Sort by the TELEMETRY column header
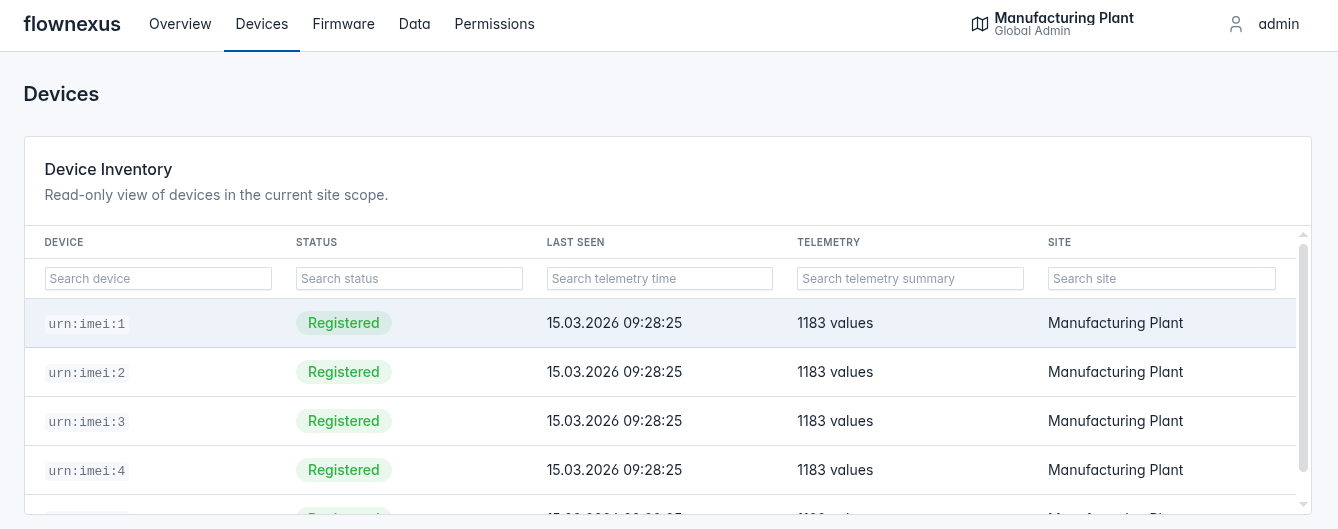Viewport: 1338px width, 529px height. [x=828, y=243]
